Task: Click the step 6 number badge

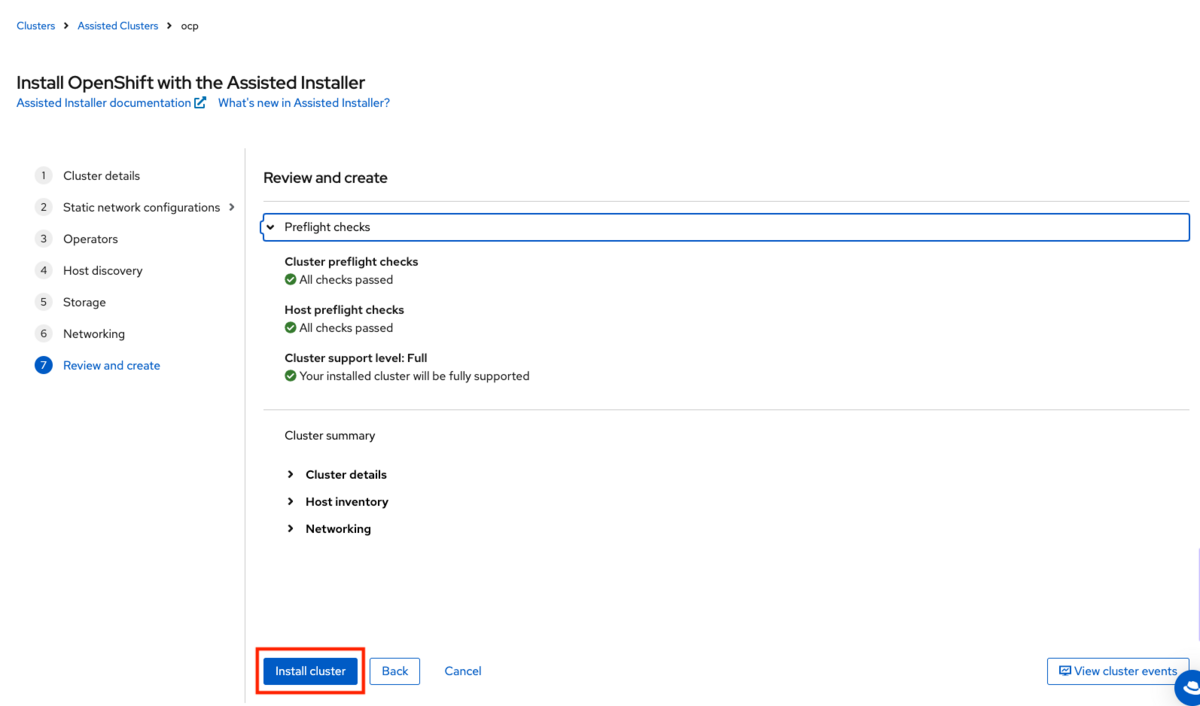Action: pos(43,334)
